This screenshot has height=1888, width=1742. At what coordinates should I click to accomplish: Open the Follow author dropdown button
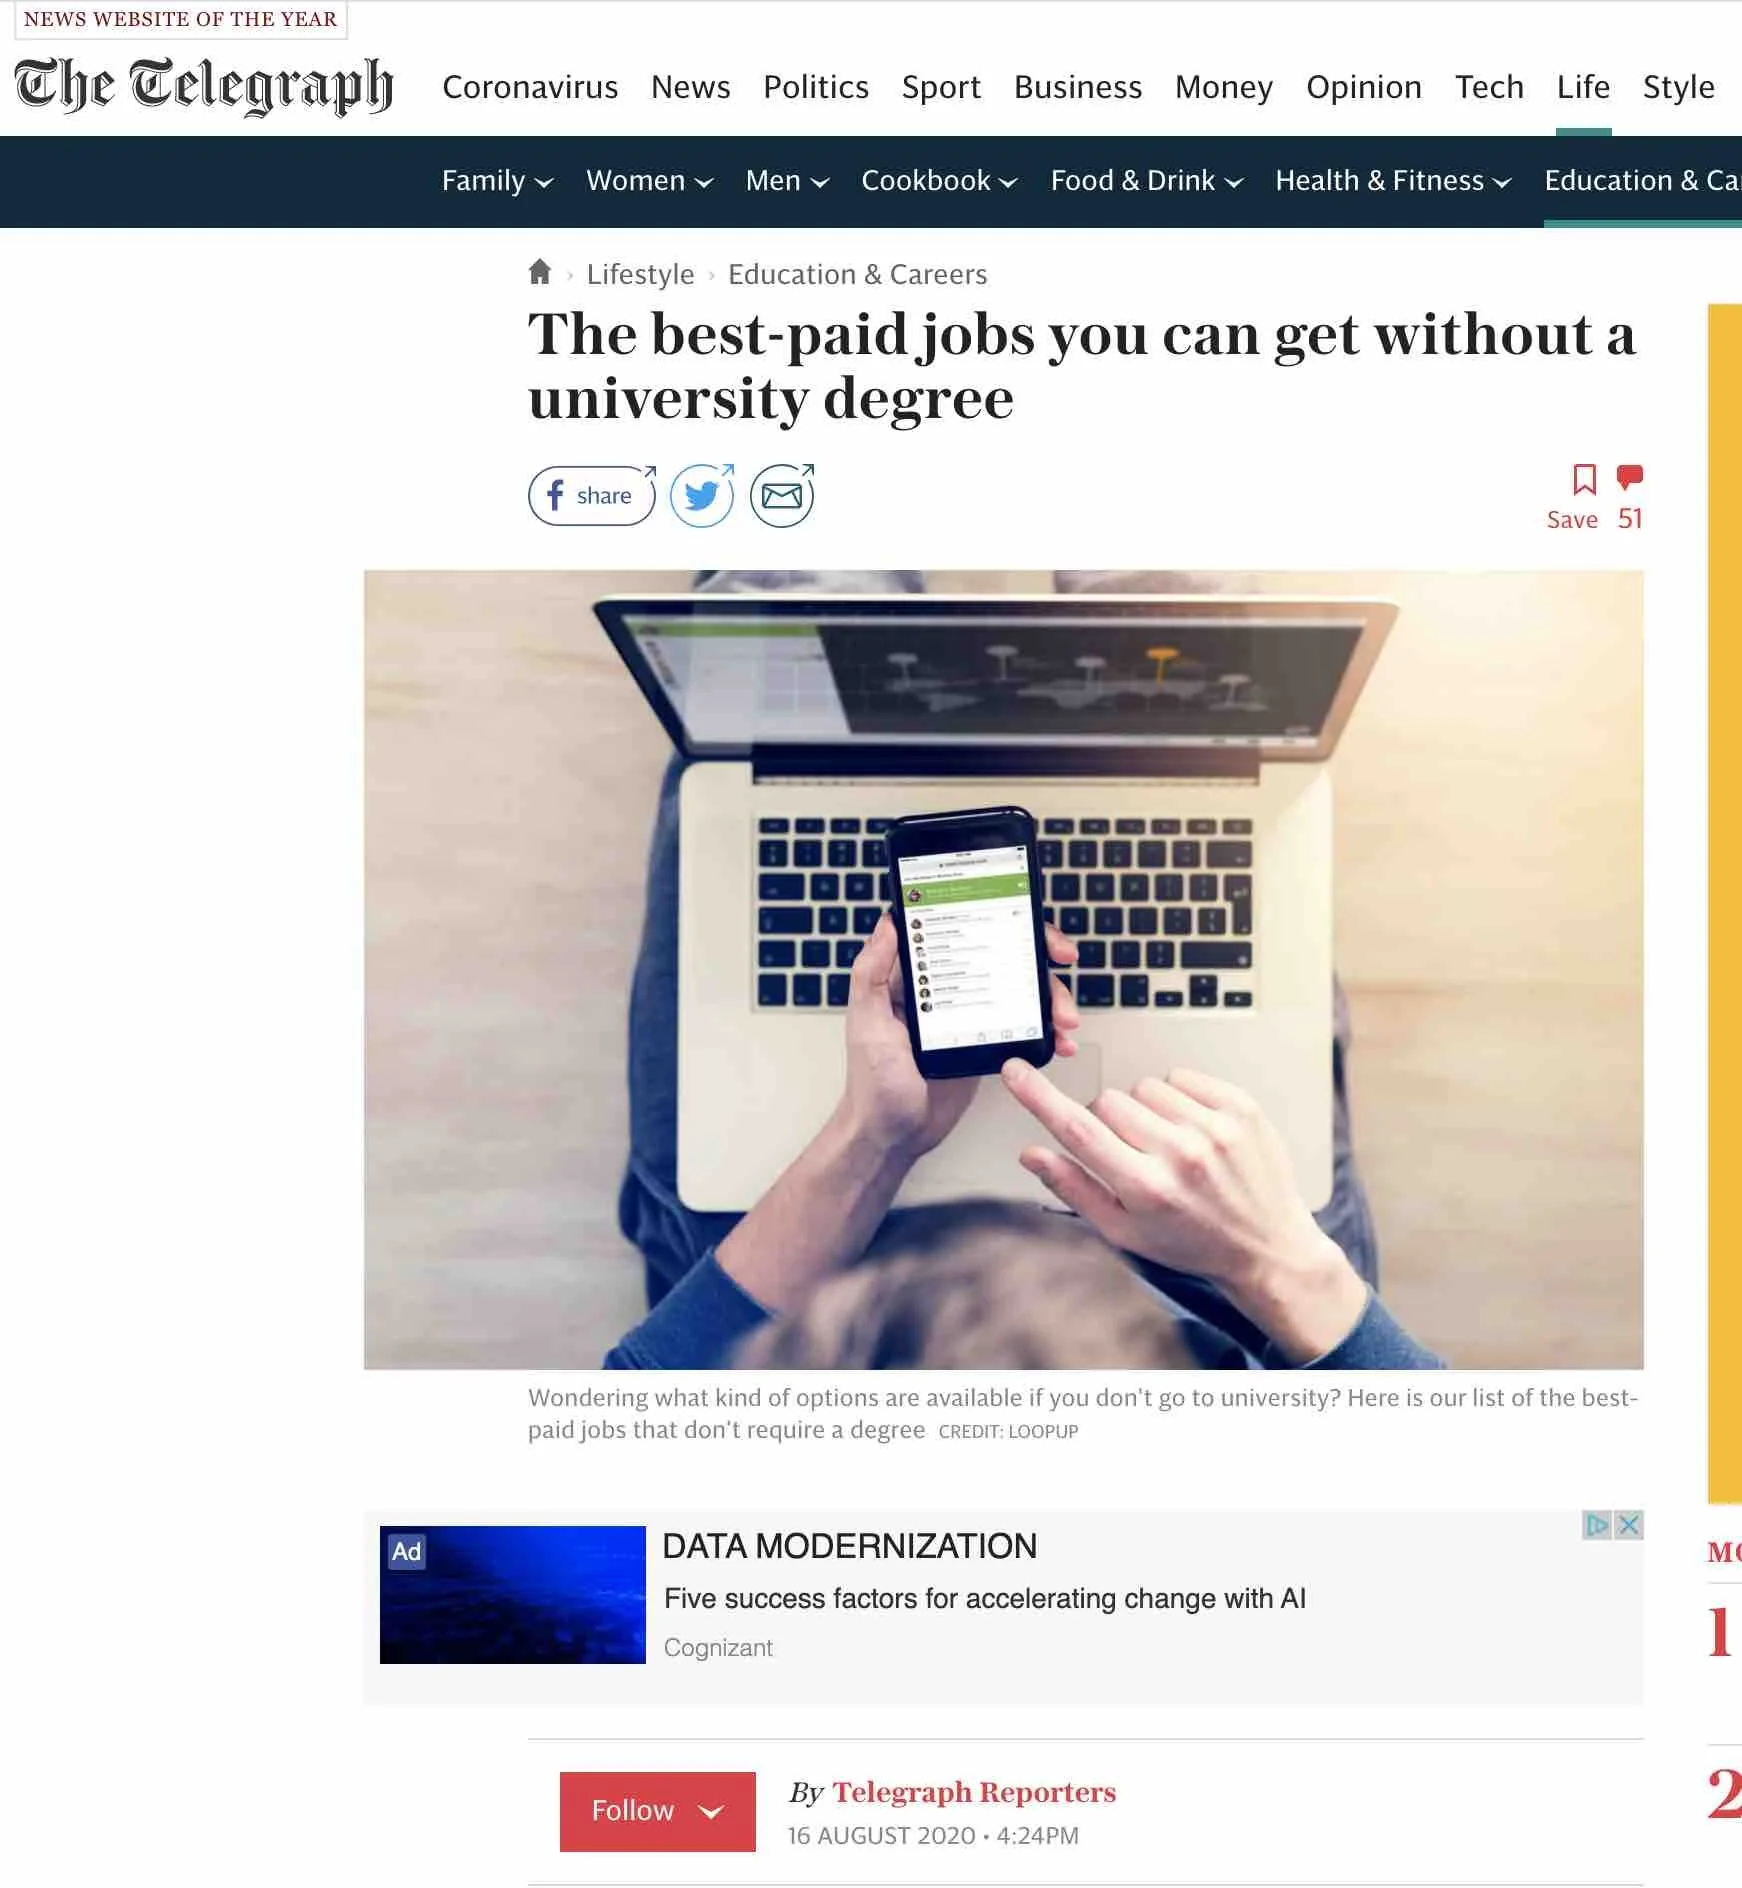(657, 1811)
